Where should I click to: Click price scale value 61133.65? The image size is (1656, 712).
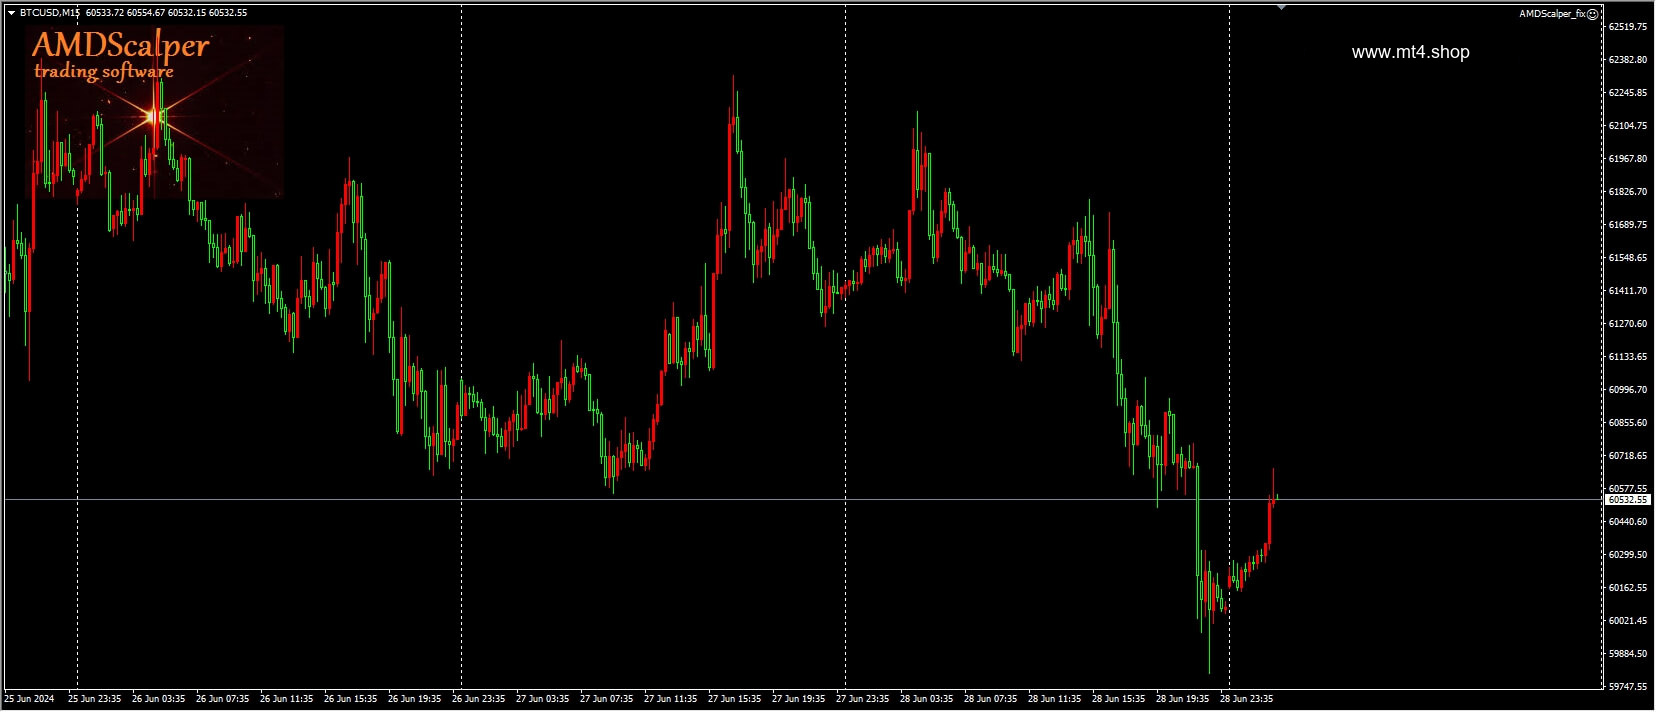(1627, 357)
